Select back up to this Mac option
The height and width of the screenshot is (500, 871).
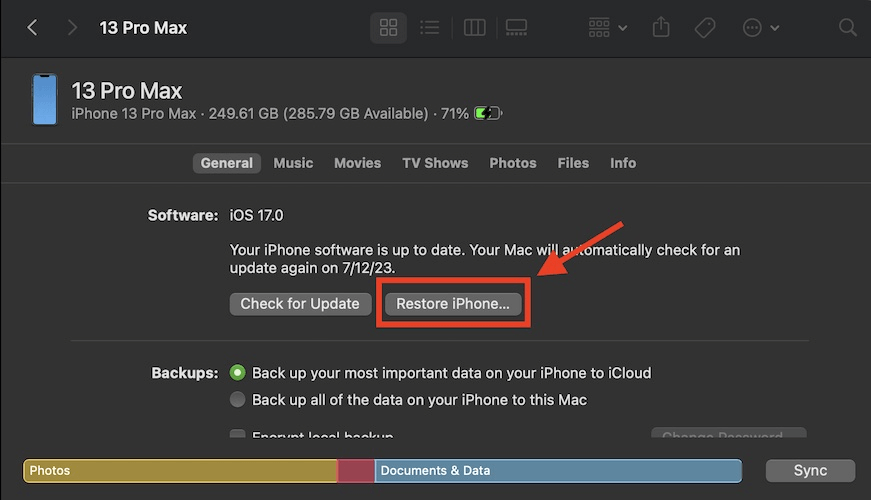(x=238, y=400)
